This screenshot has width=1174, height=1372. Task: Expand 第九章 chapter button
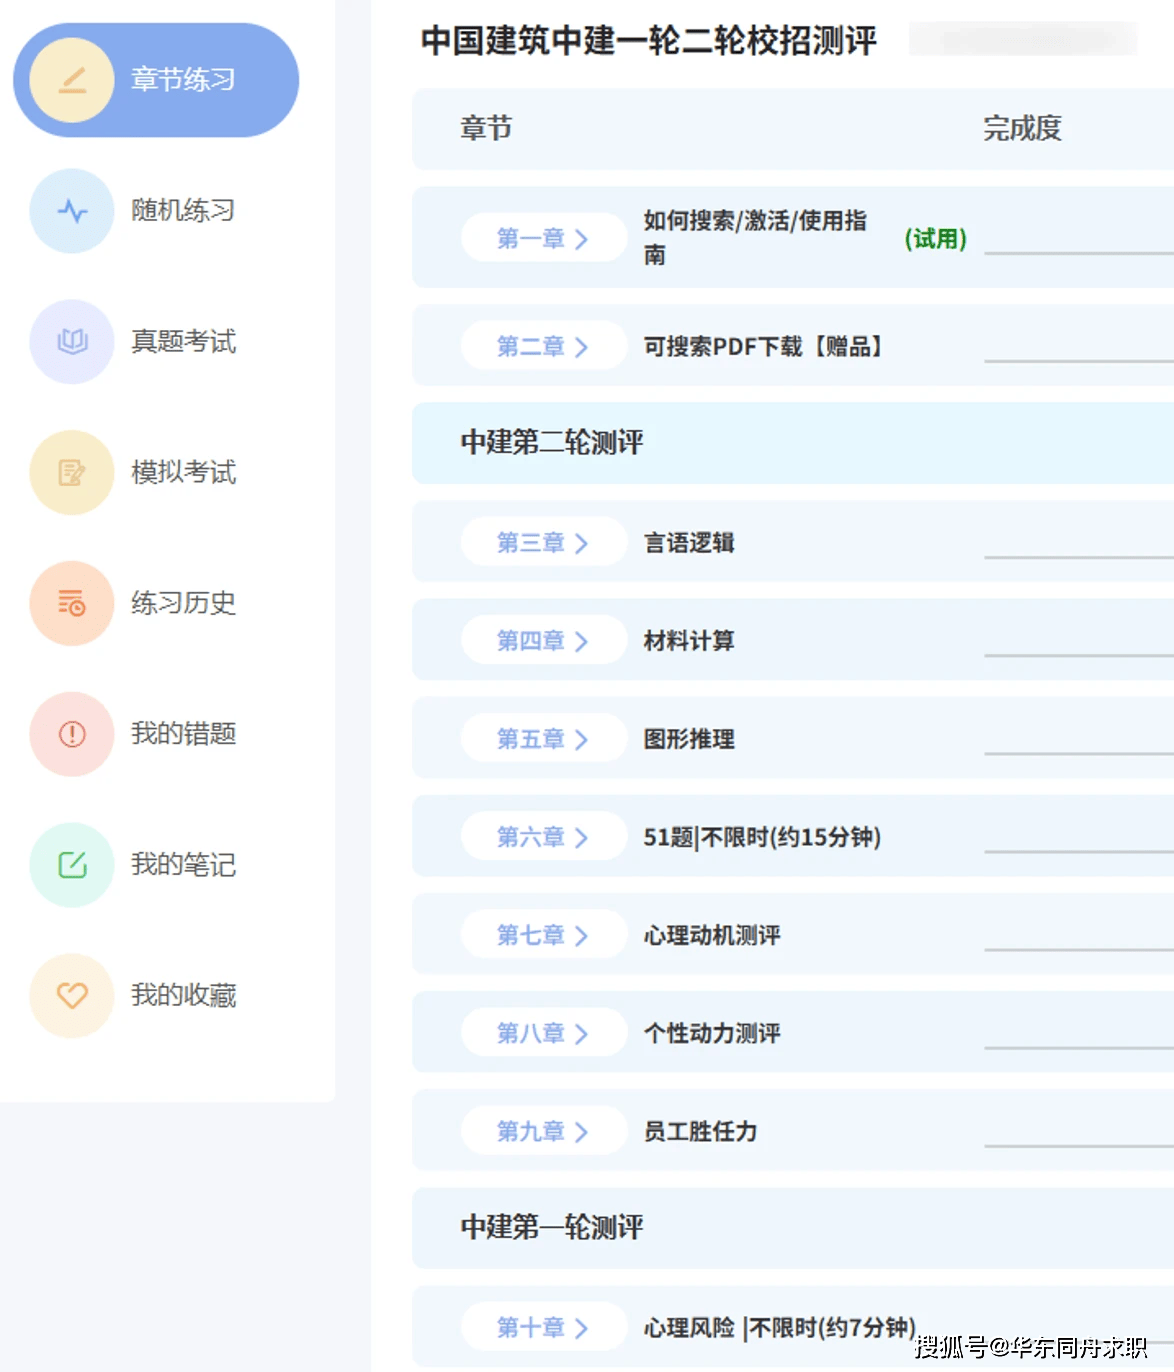point(543,1131)
